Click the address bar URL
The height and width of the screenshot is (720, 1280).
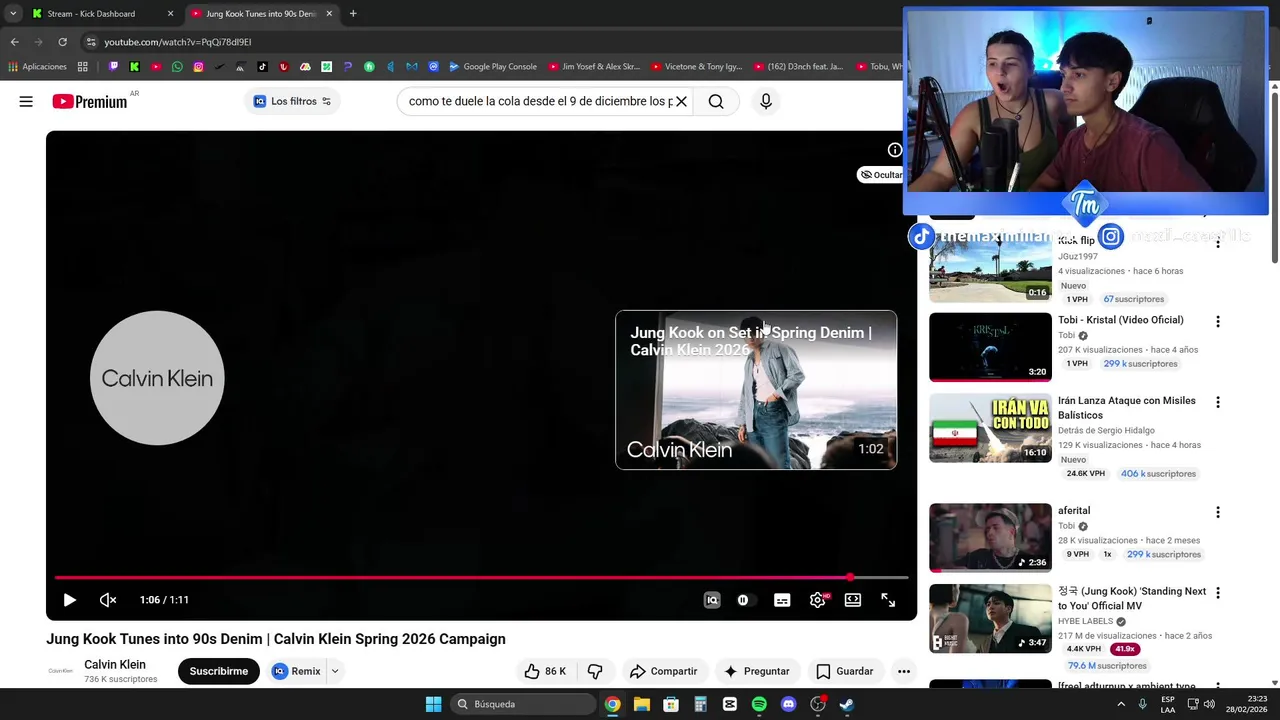coord(178,42)
